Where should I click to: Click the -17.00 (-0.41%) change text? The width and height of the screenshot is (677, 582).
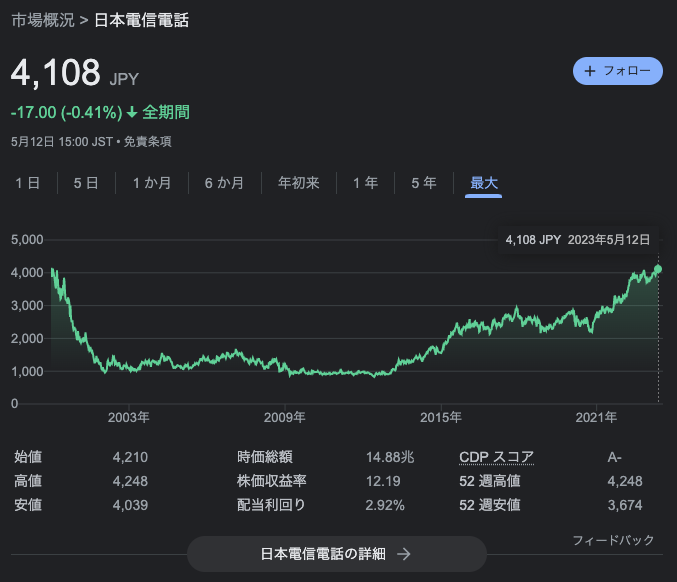[x=67, y=113]
